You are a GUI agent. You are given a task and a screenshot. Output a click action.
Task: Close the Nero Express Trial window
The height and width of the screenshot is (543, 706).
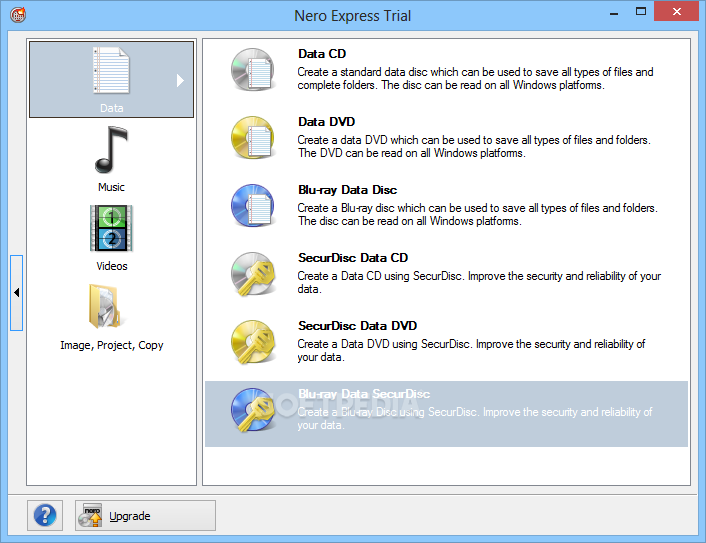[676, 12]
